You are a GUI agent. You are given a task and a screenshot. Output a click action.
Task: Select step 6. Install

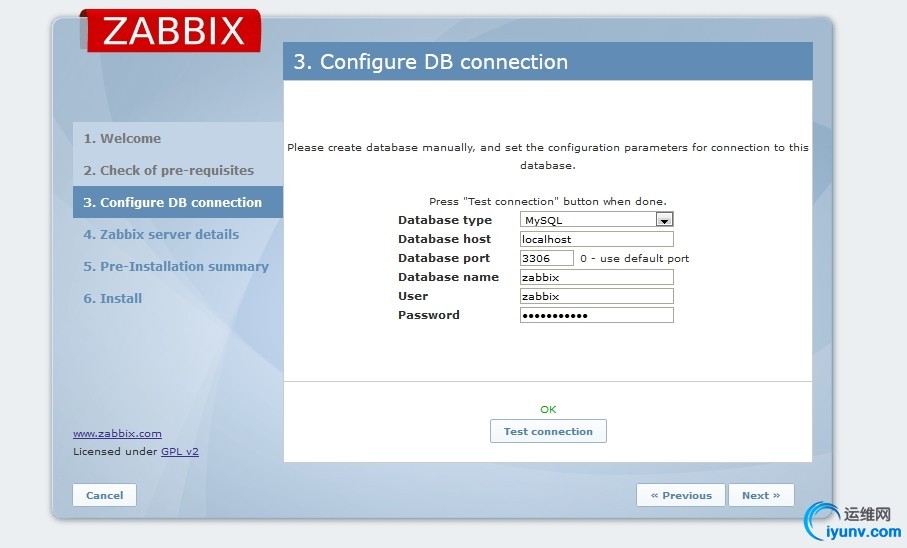112,298
